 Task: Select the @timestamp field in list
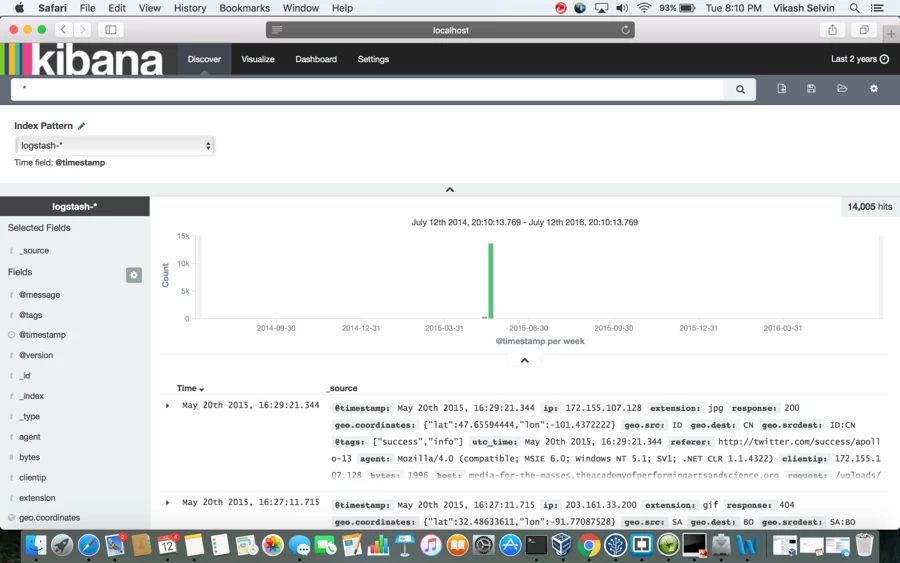click(x=42, y=335)
